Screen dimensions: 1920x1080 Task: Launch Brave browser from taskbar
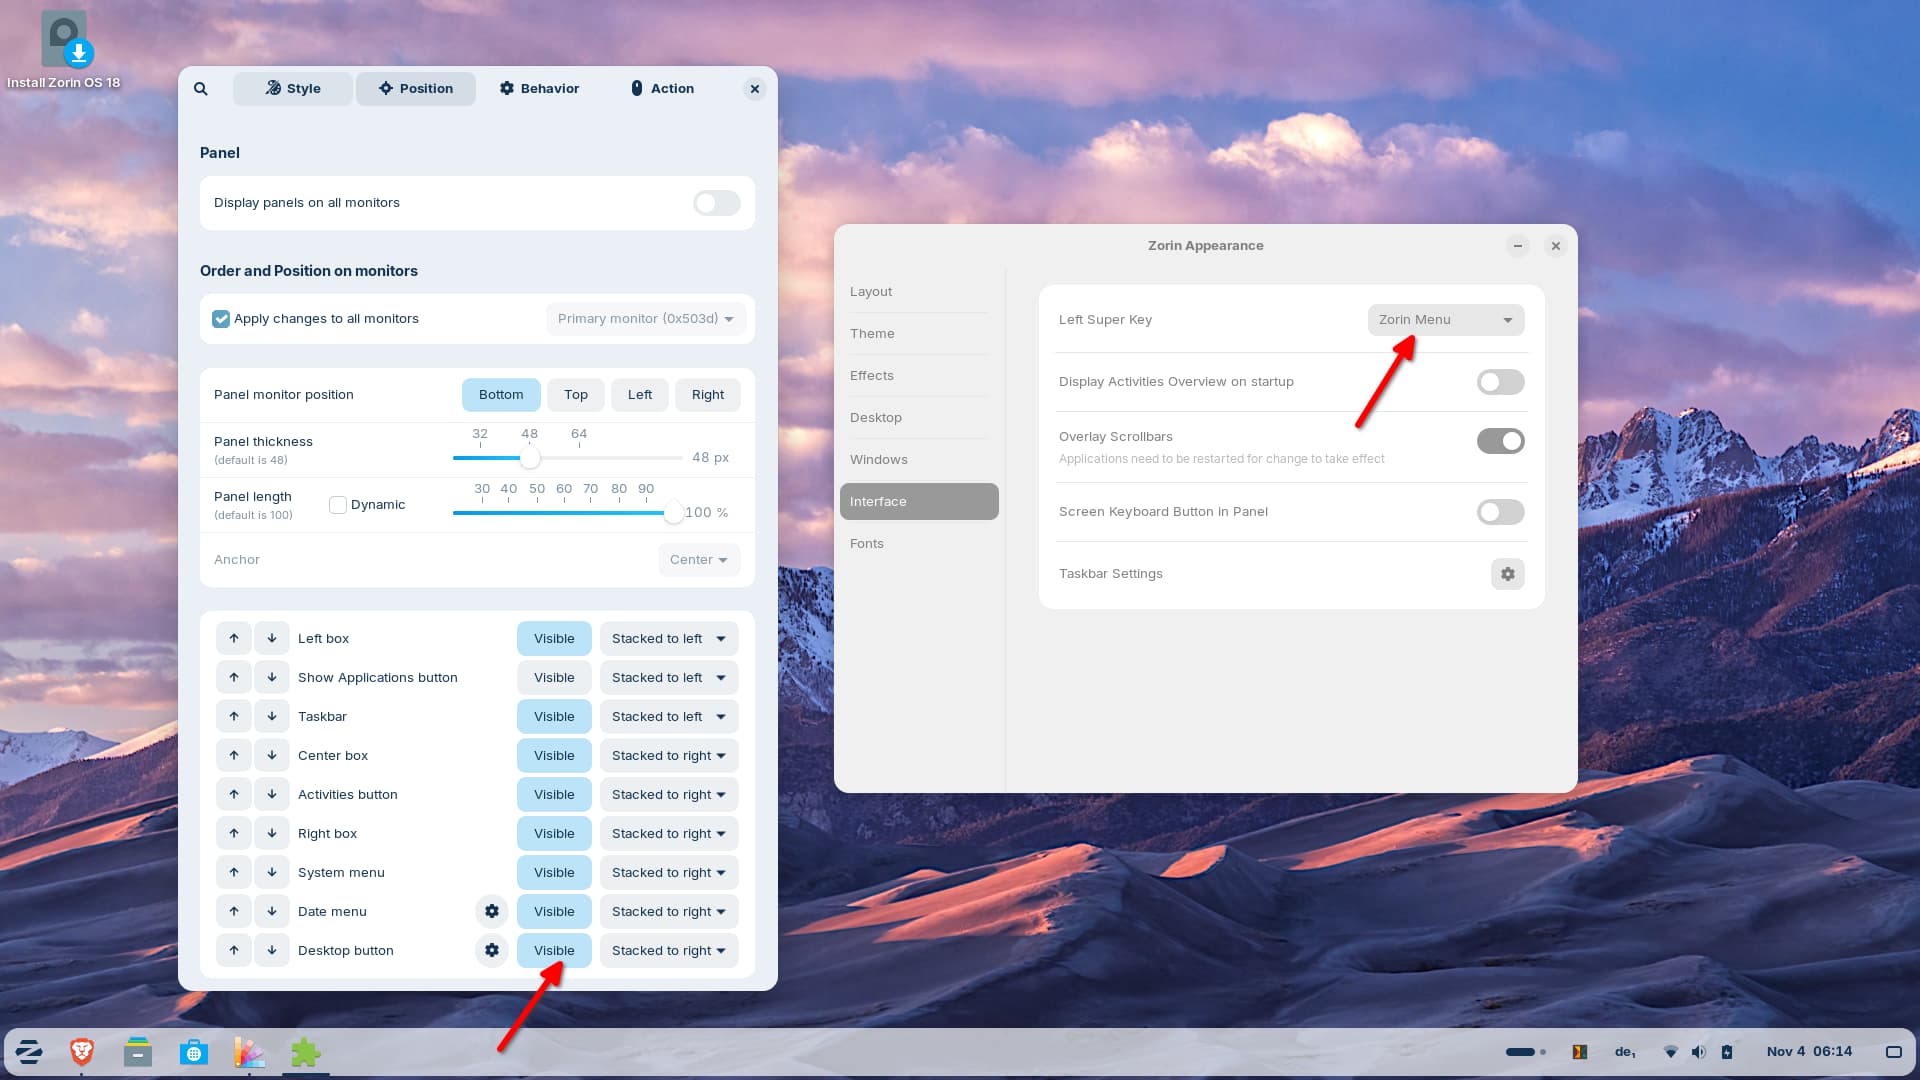click(82, 1052)
